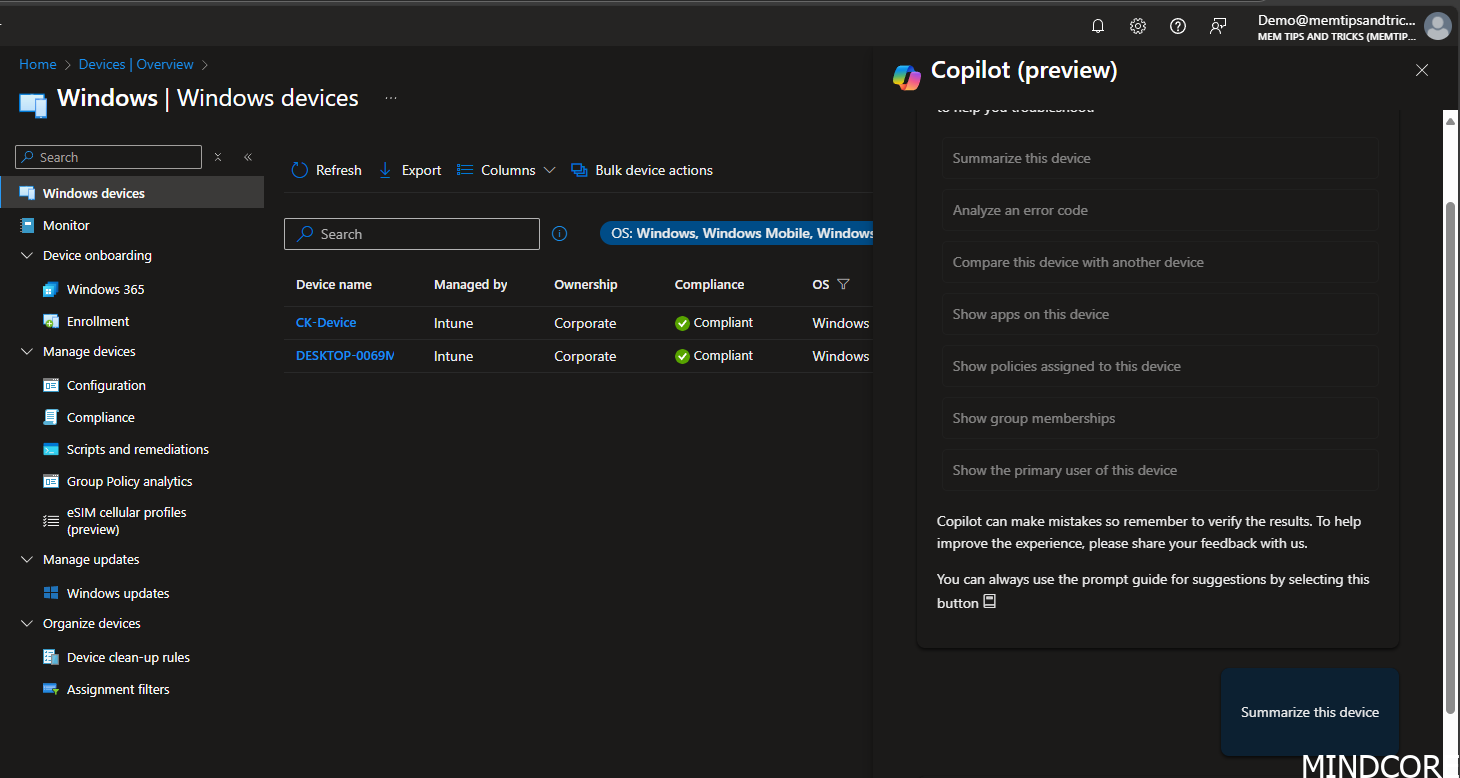This screenshot has height=778, width=1460.
Task: Click the Copilot logo in the panel header
Action: 906,76
